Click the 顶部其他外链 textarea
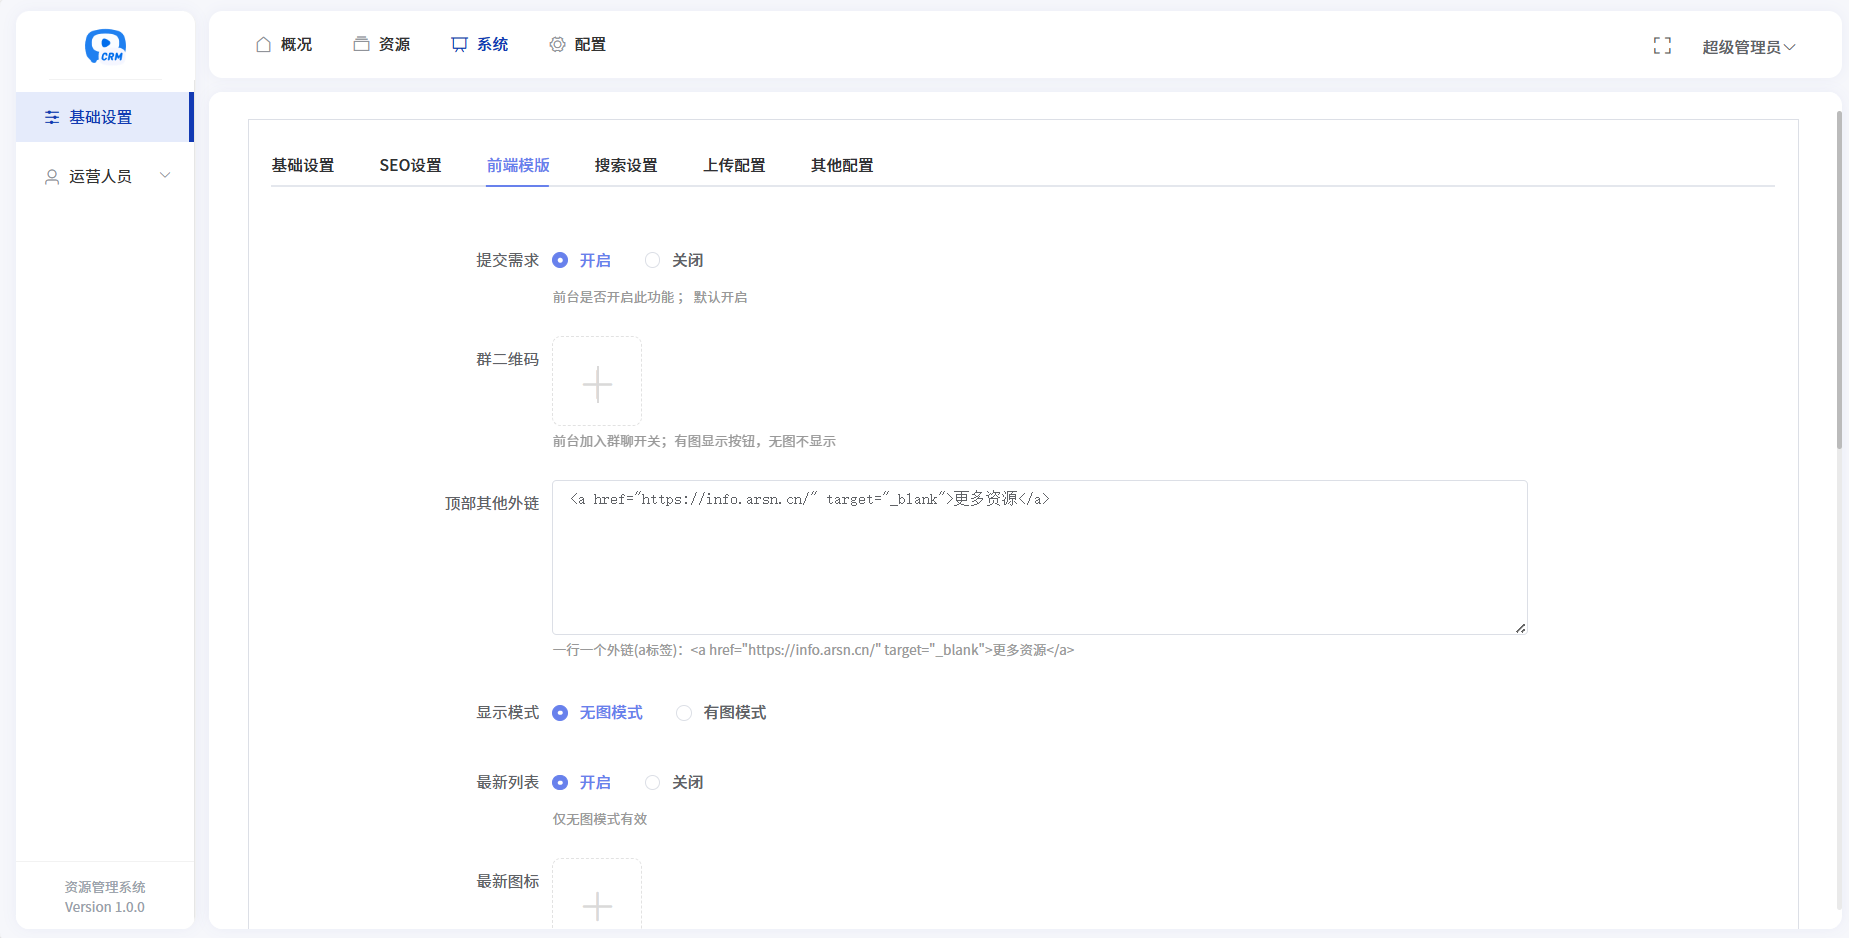 point(1040,557)
